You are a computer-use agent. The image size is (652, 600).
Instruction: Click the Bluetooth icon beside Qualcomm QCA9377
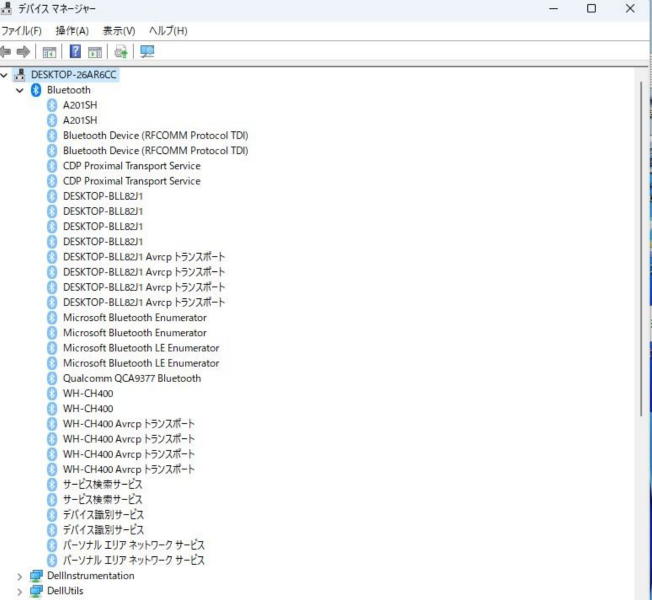[x=52, y=378]
